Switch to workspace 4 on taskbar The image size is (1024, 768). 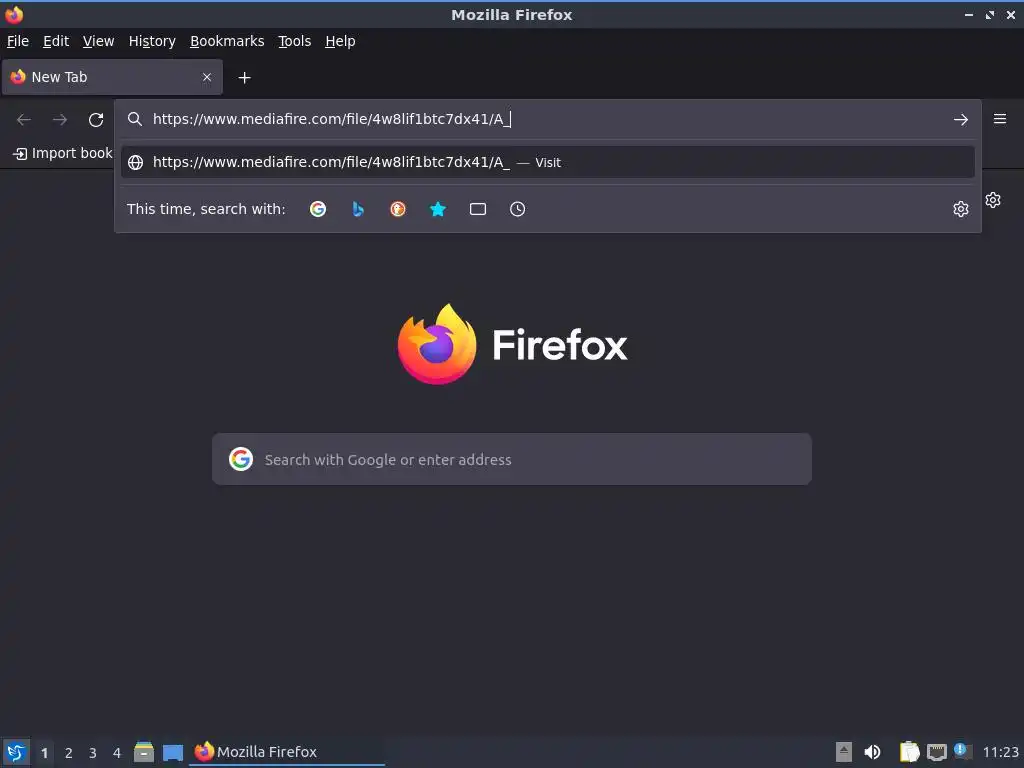[x=117, y=753]
